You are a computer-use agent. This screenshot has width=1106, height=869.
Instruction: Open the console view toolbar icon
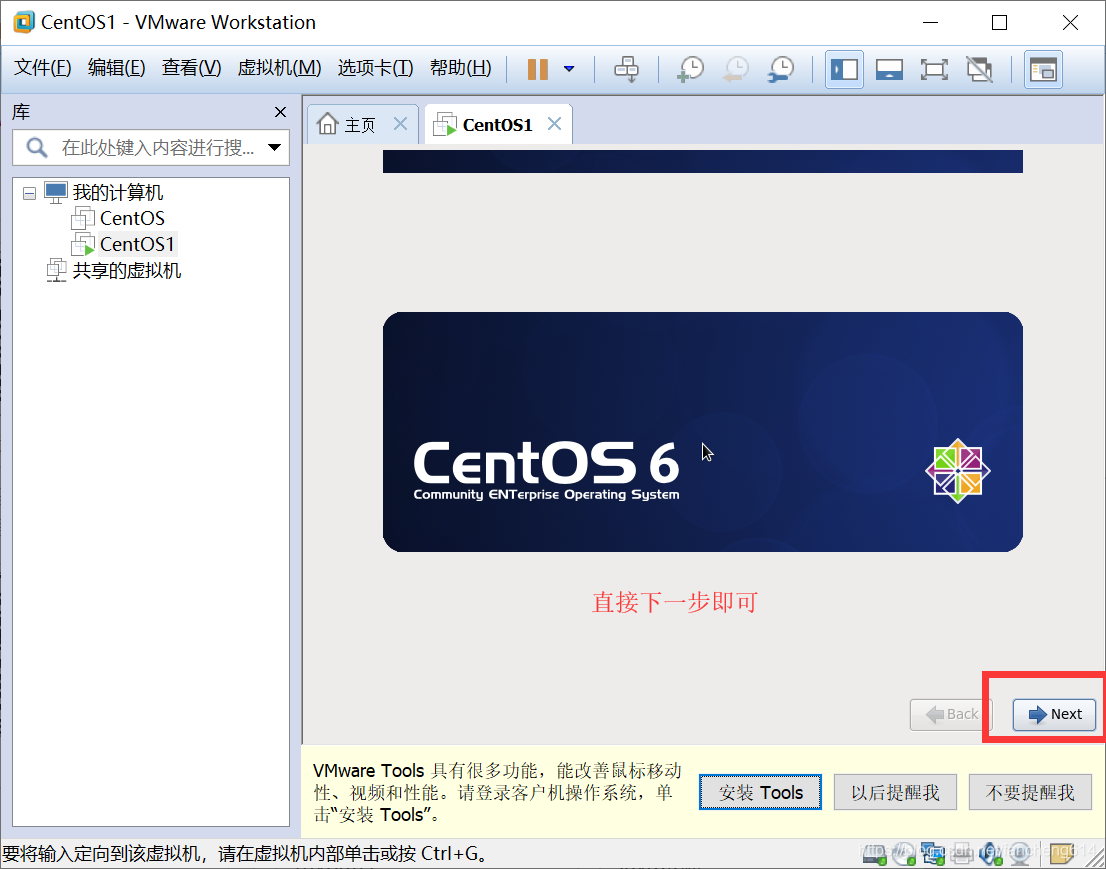coord(1043,69)
